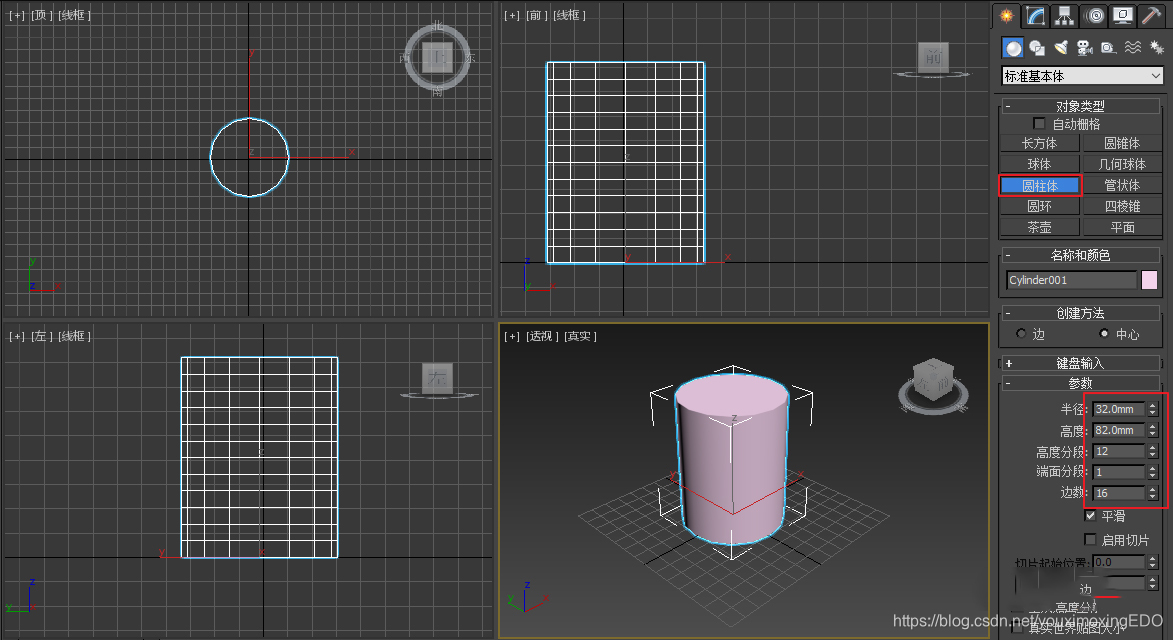The height and width of the screenshot is (640, 1173).
Task: Open the Display panel tab
Action: [1123, 16]
